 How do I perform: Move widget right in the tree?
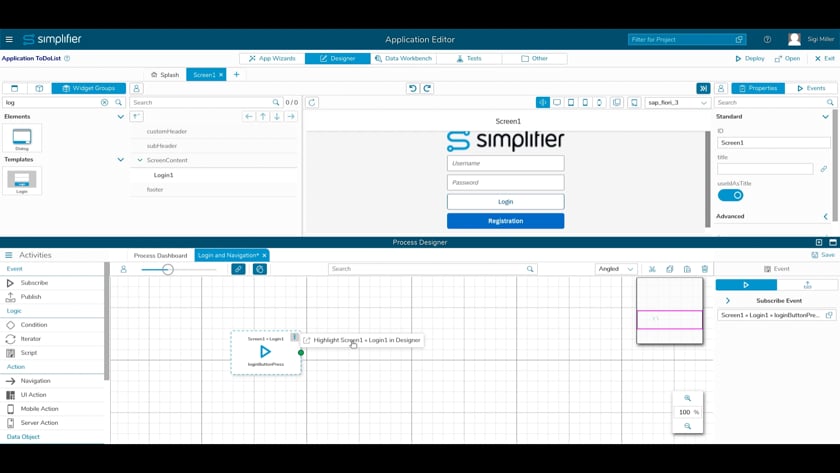coord(291,116)
